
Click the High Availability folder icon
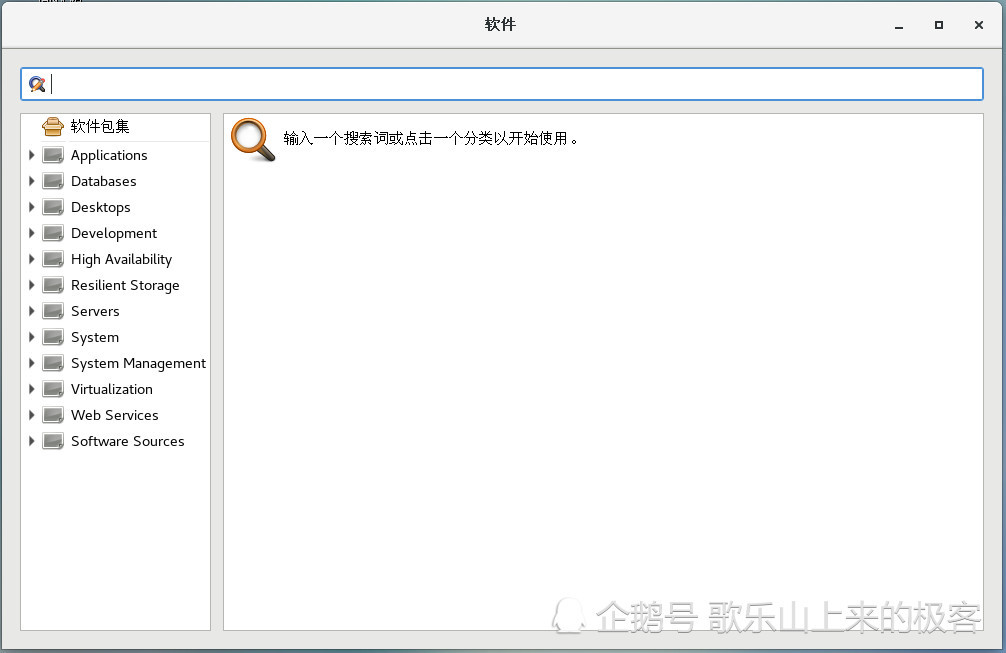pyautogui.click(x=53, y=259)
